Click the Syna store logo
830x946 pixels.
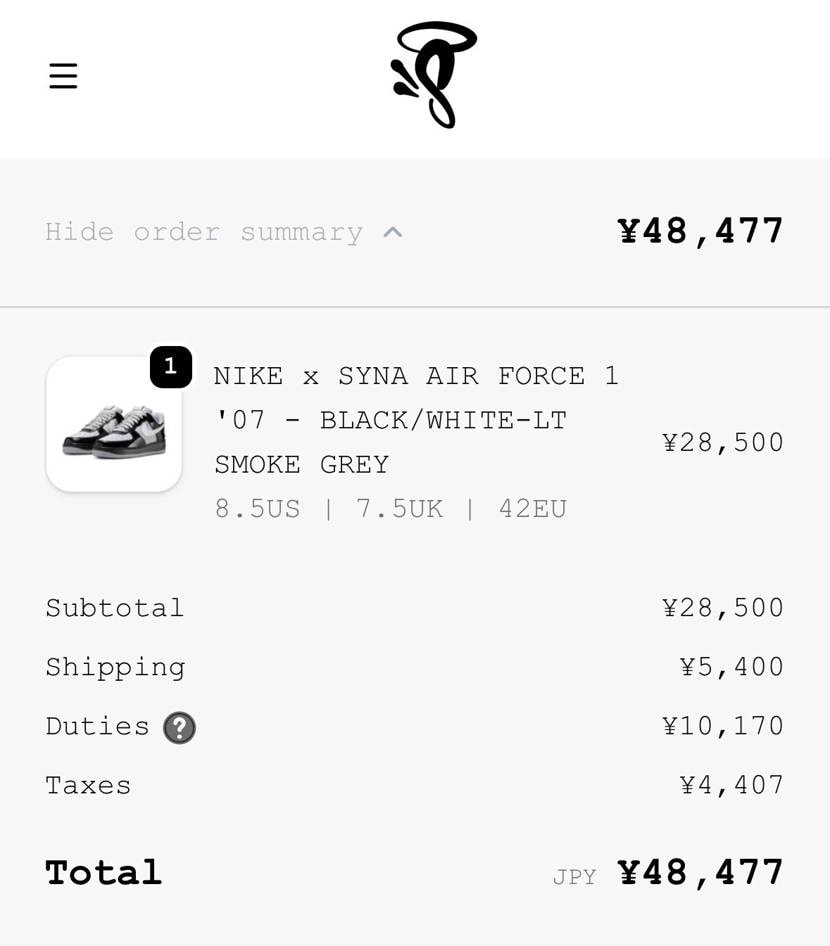point(433,75)
